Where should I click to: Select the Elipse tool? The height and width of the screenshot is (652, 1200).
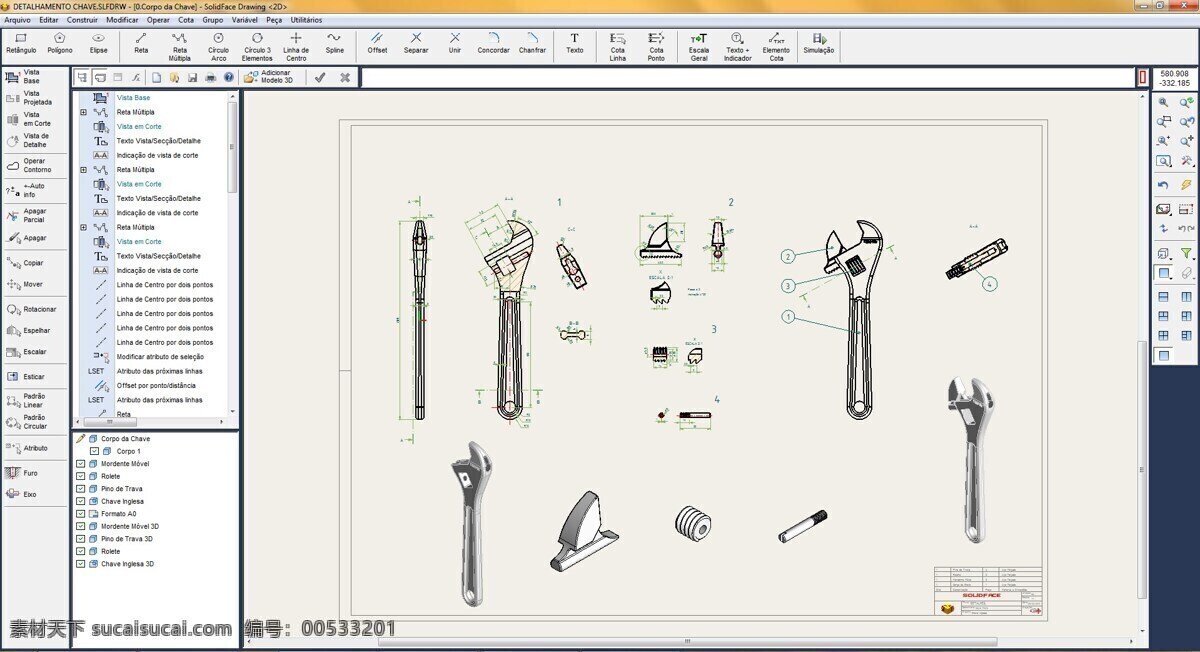(x=98, y=44)
